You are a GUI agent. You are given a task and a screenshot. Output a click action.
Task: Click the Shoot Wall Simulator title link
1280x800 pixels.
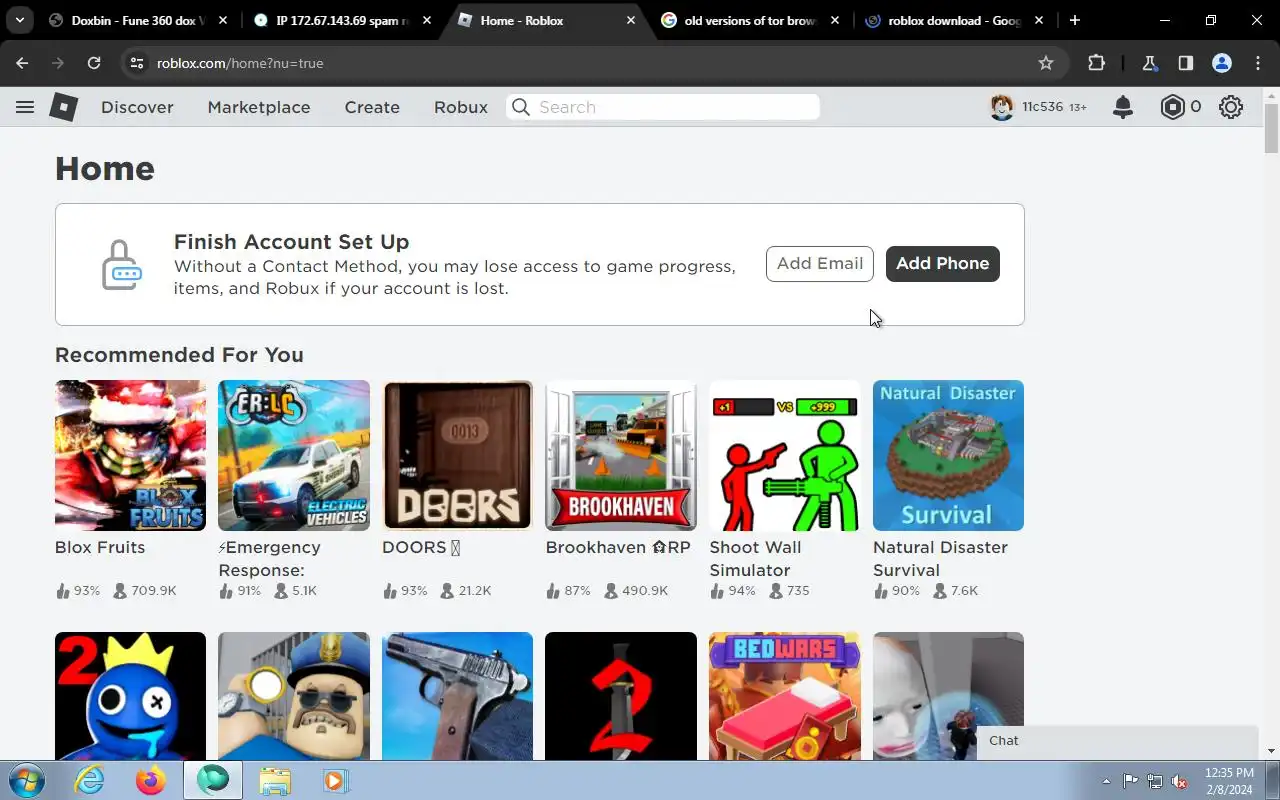[755, 558]
